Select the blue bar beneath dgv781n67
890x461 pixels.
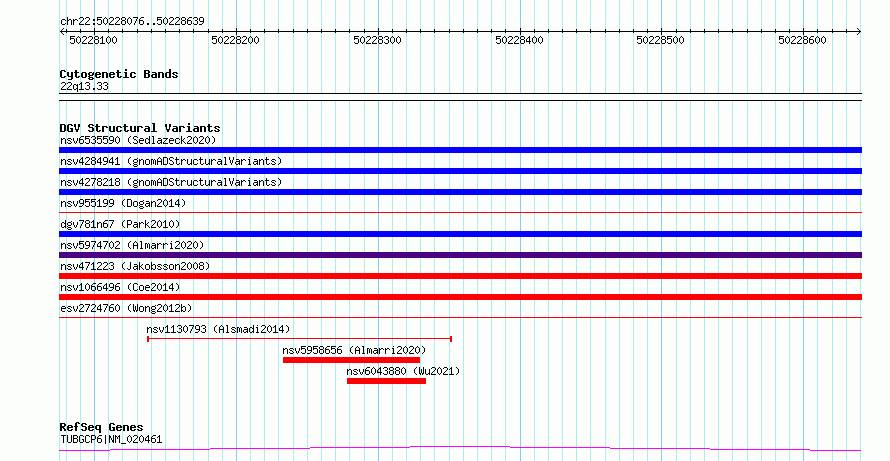[460, 234]
